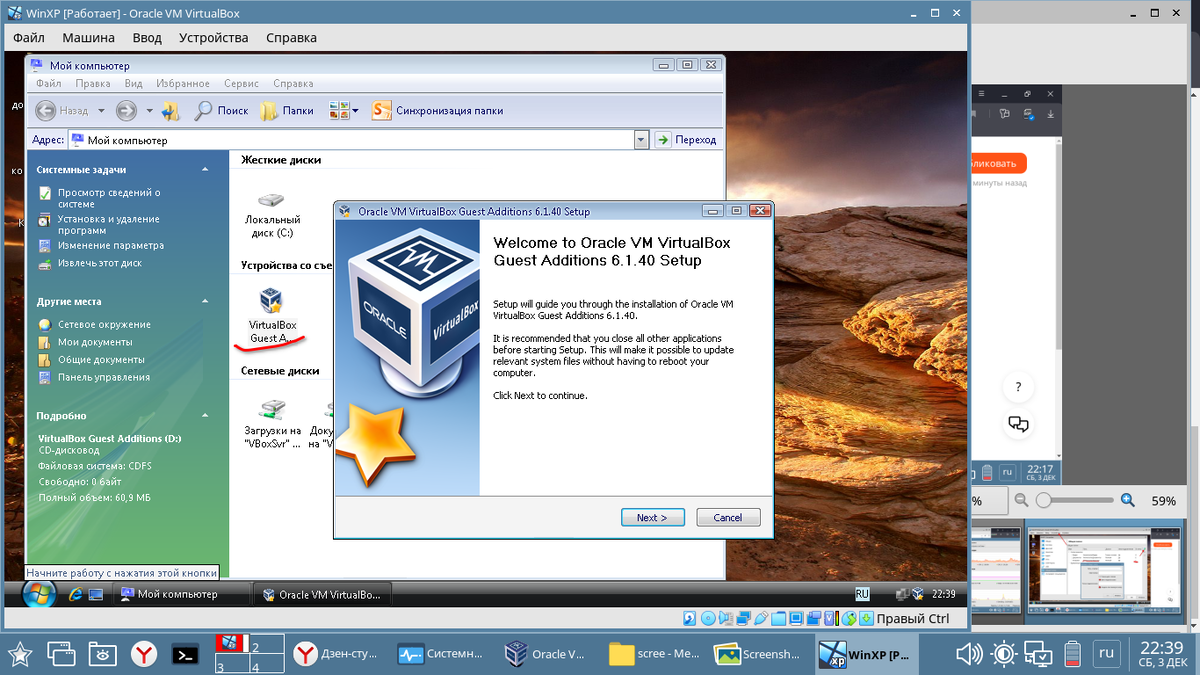
Task: Click zoom in magnifier in image viewer
Action: 1127,500
